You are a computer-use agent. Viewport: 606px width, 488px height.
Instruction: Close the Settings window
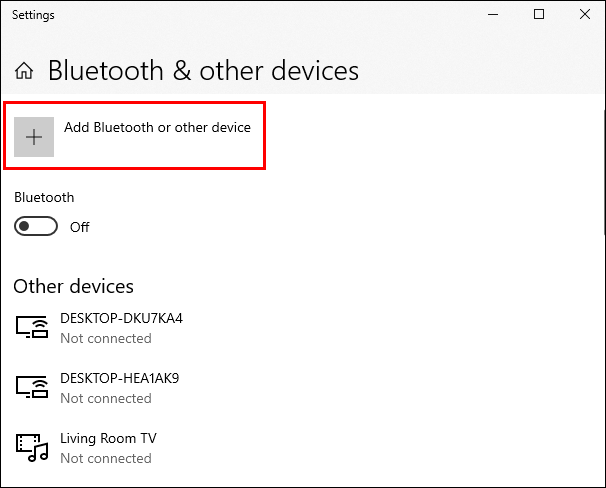pos(584,15)
